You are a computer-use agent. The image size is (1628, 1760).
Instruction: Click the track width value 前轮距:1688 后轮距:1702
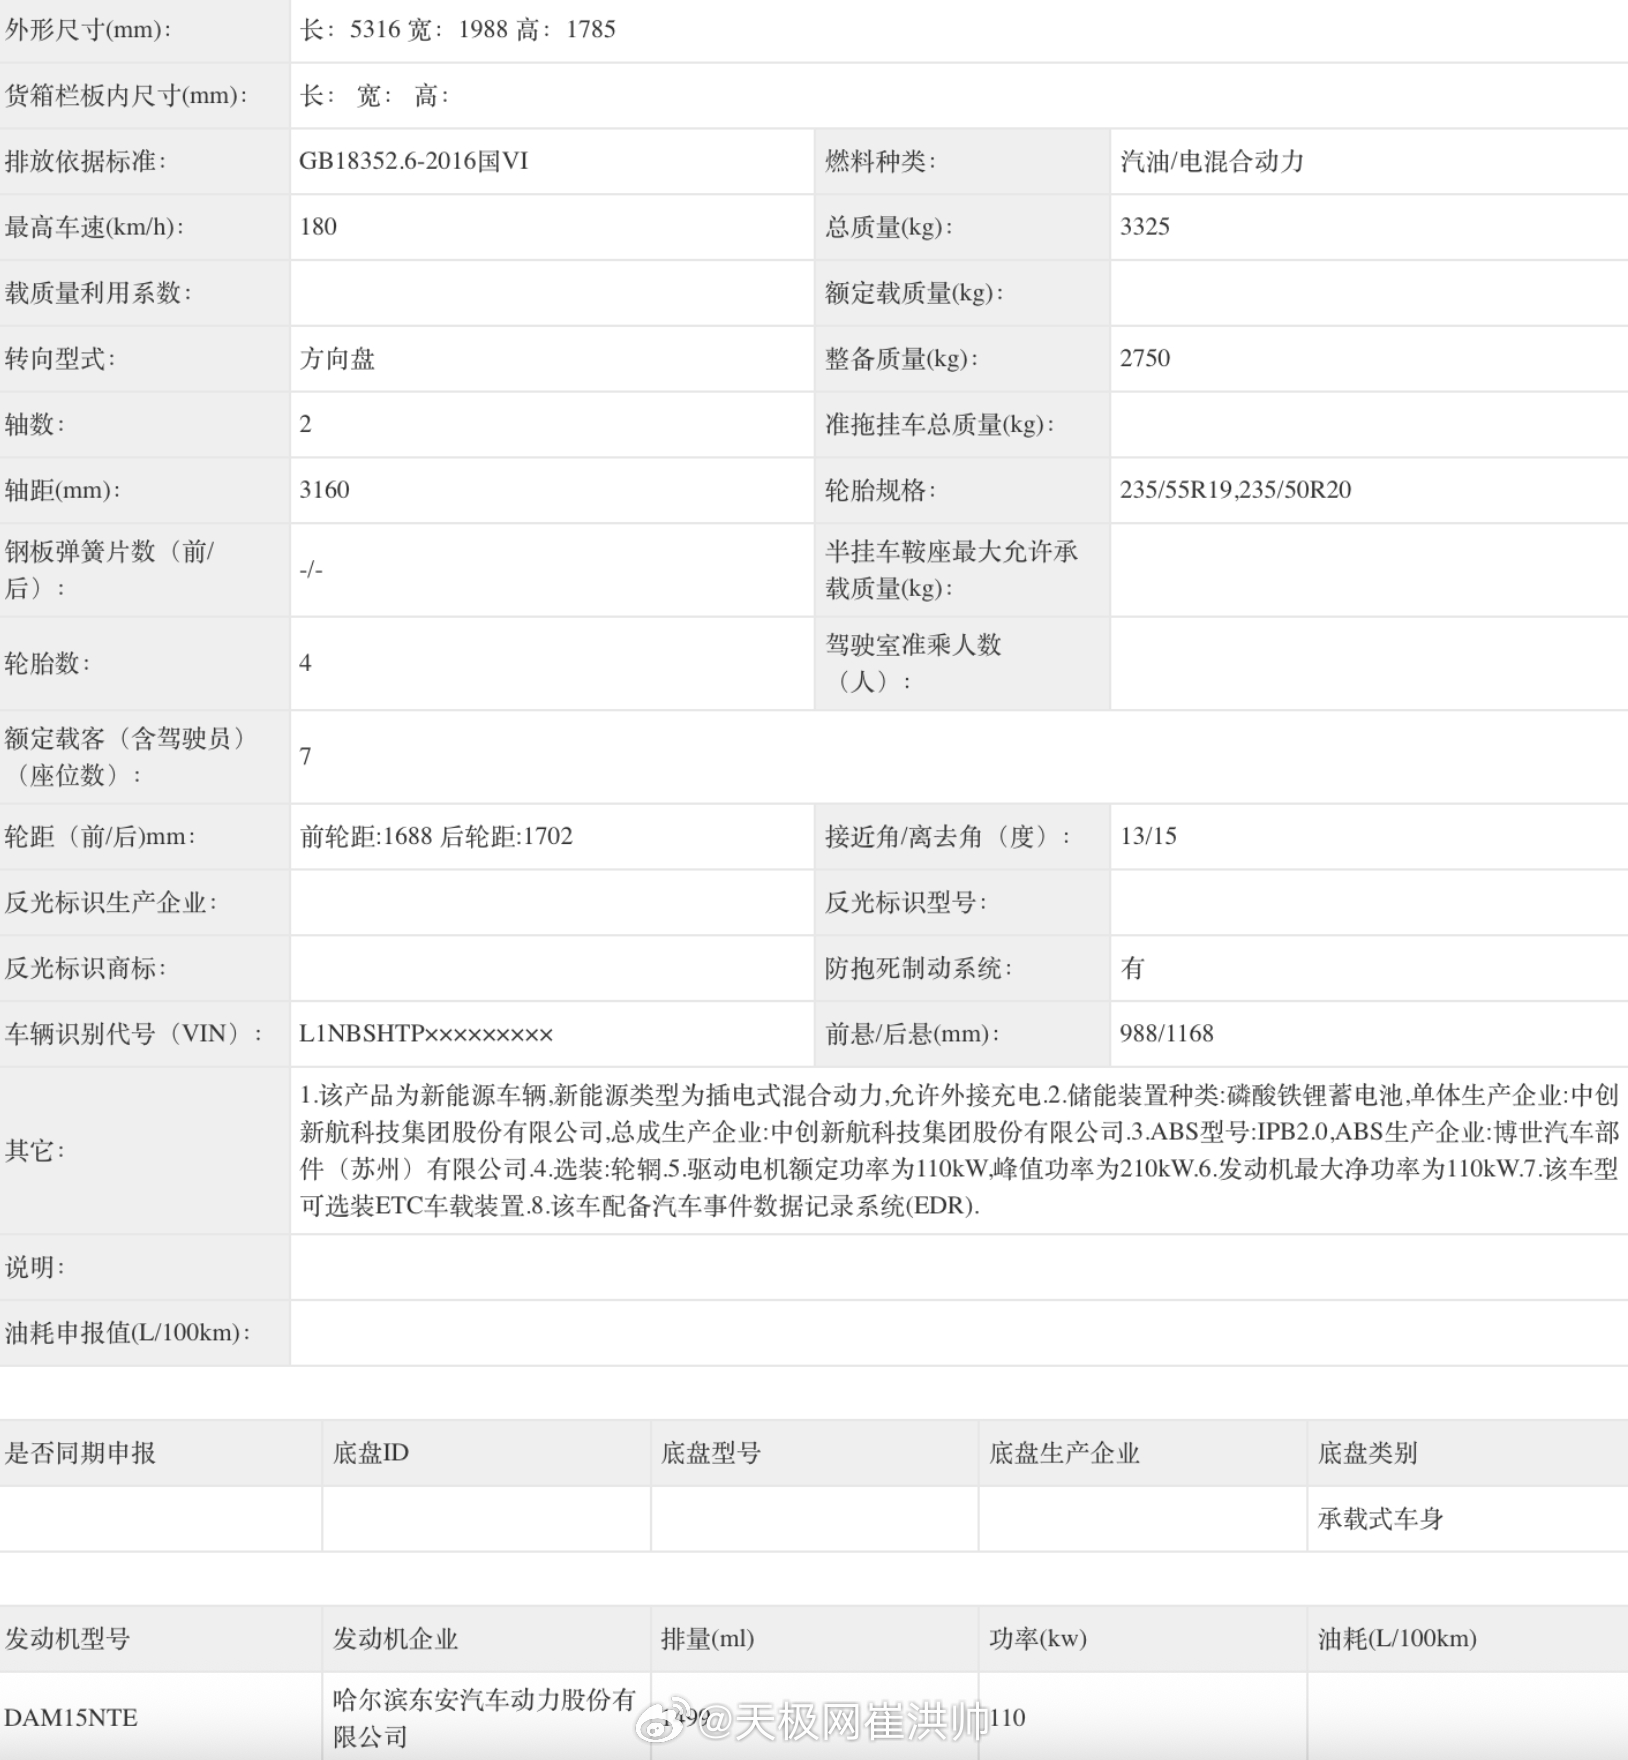[x=436, y=837]
